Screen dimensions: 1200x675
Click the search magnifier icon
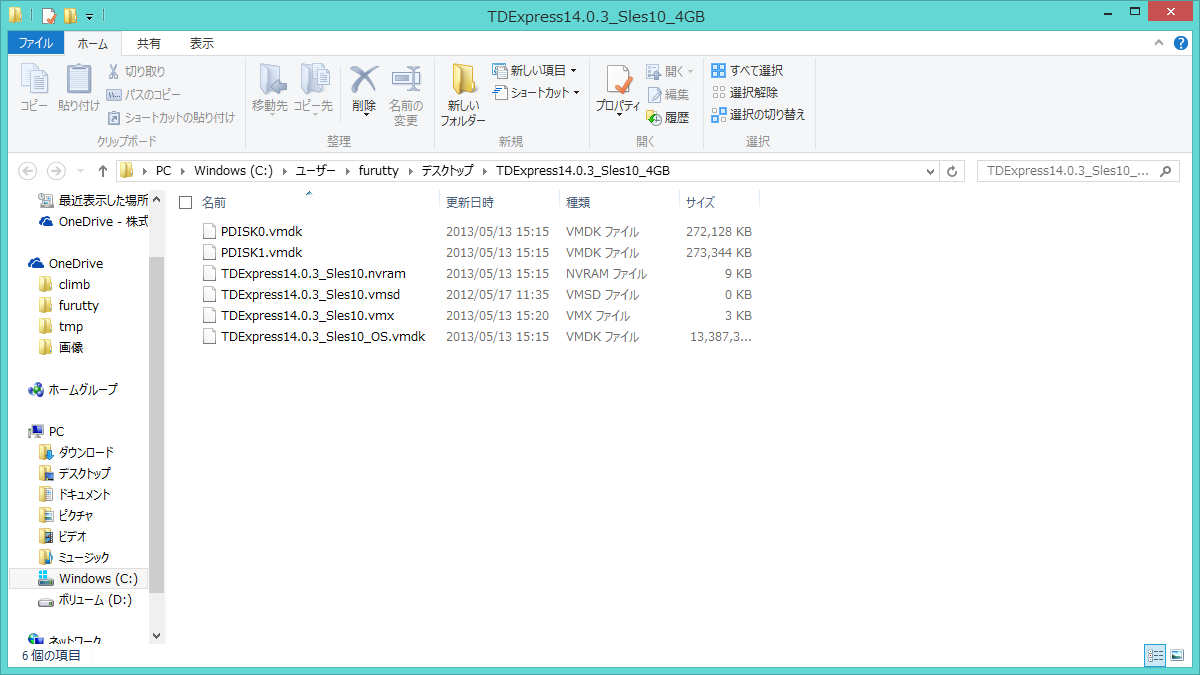pyautogui.click(x=1166, y=171)
